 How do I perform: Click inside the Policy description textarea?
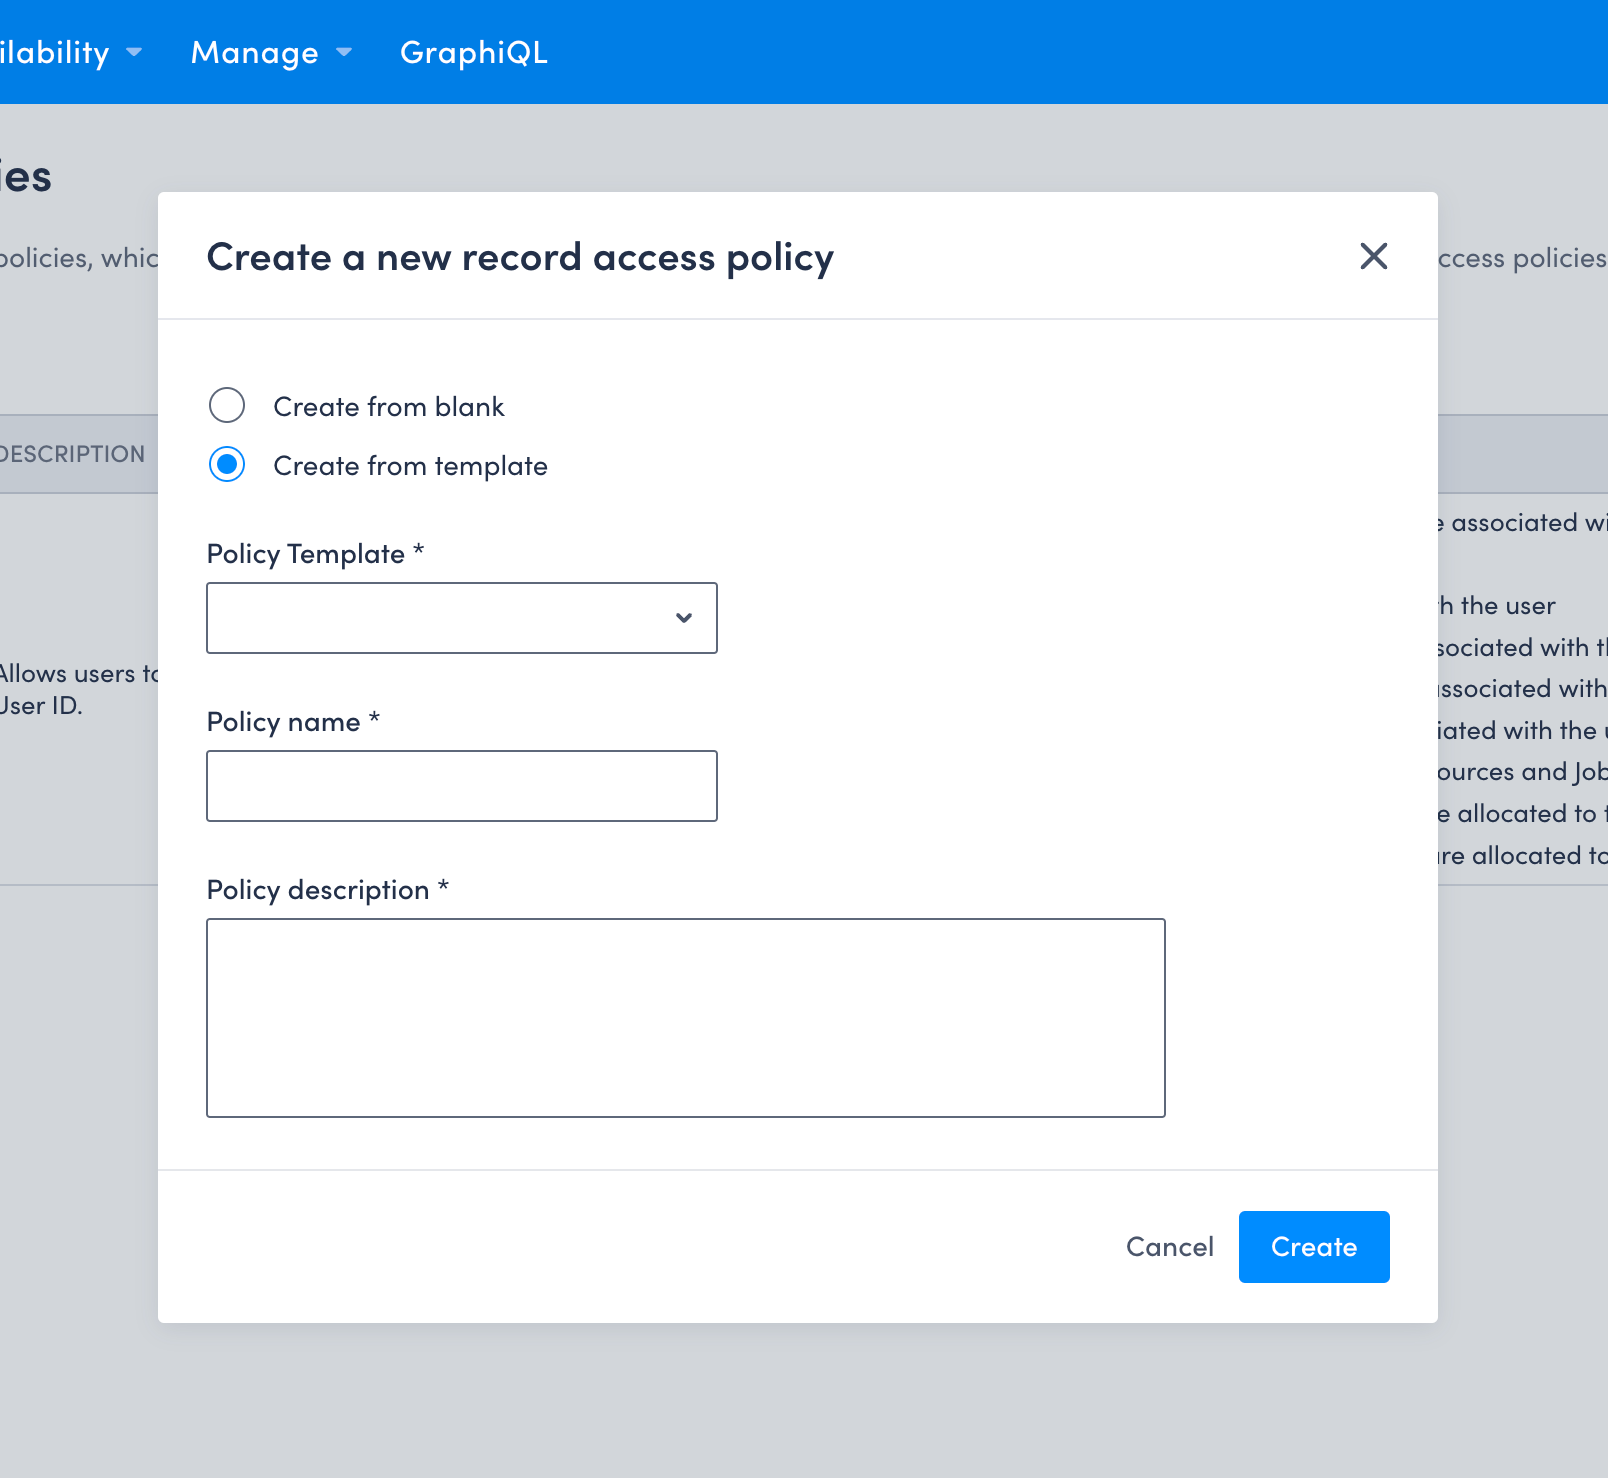click(x=684, y=1017)
